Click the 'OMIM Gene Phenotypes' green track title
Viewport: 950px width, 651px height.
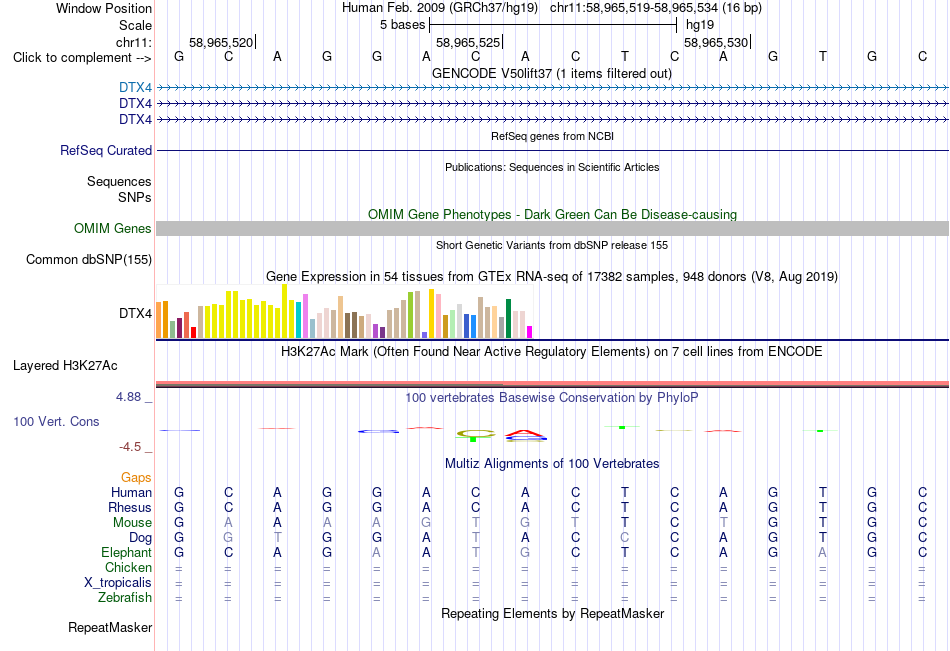[x=553, y=215]
